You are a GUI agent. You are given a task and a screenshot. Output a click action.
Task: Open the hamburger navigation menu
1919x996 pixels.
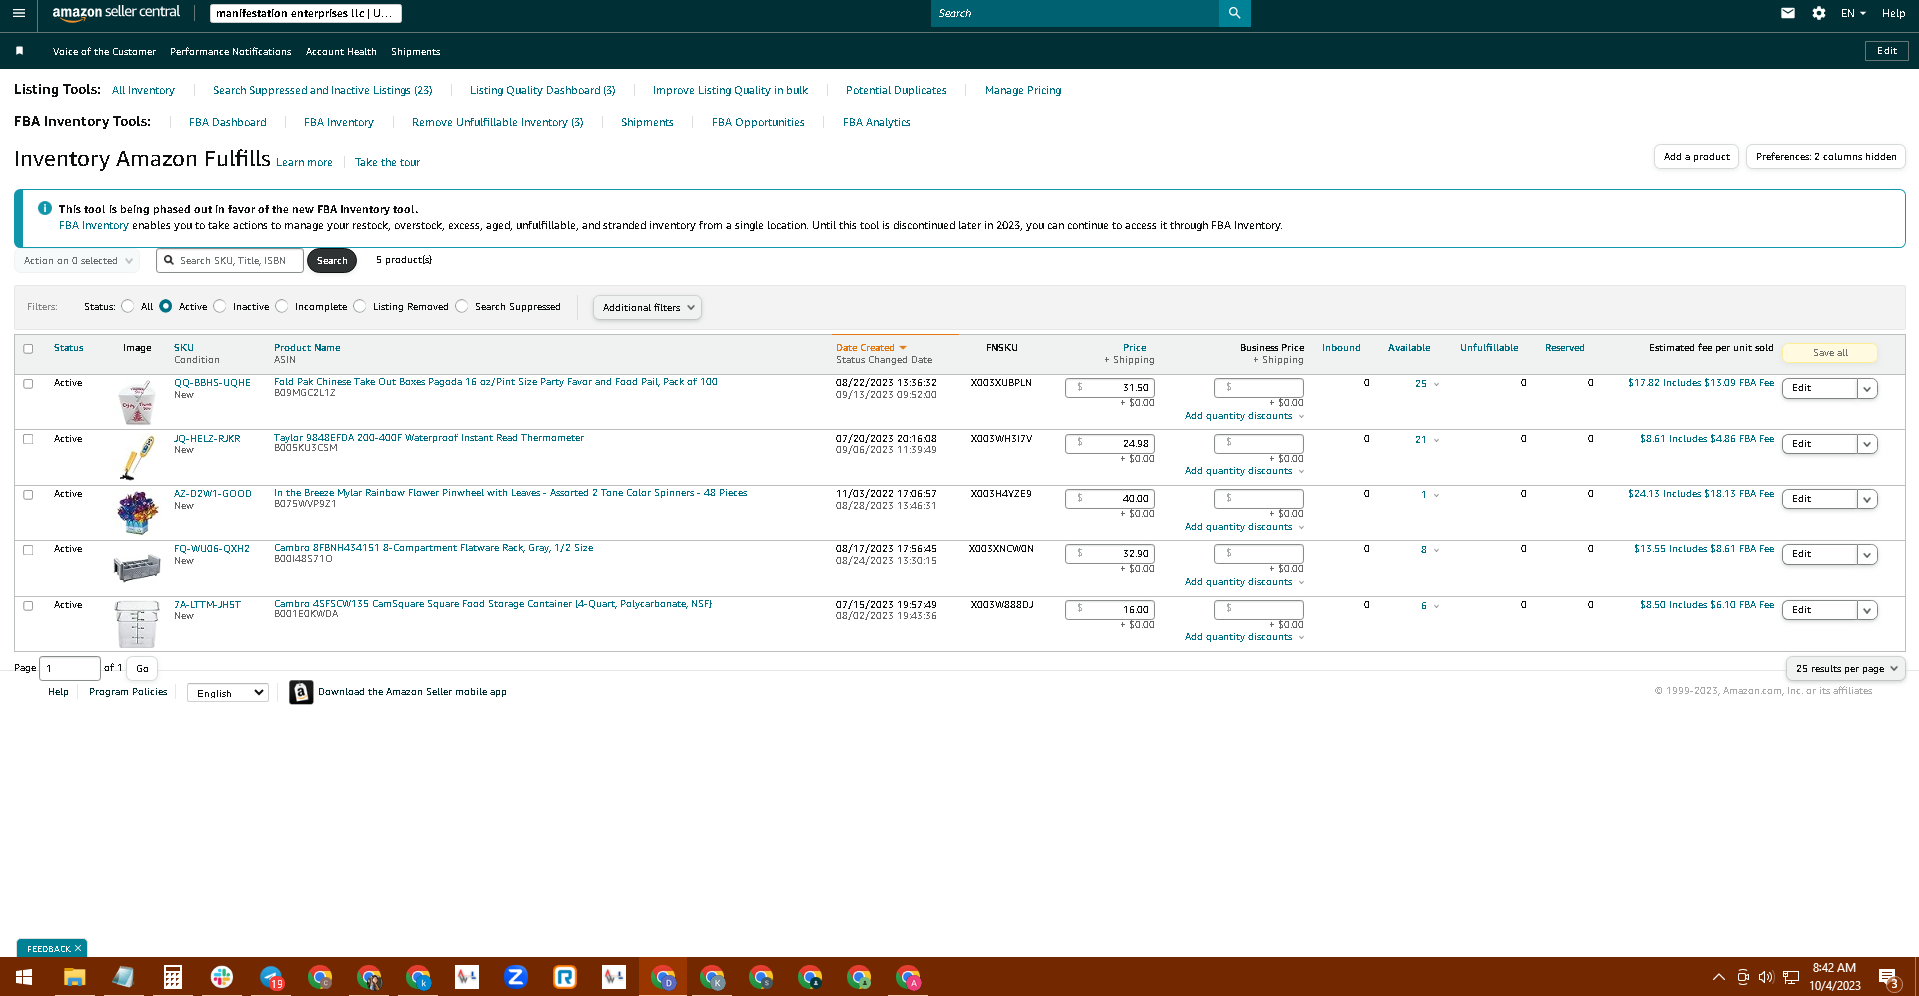pyautogui.click(x=18, y=13)
